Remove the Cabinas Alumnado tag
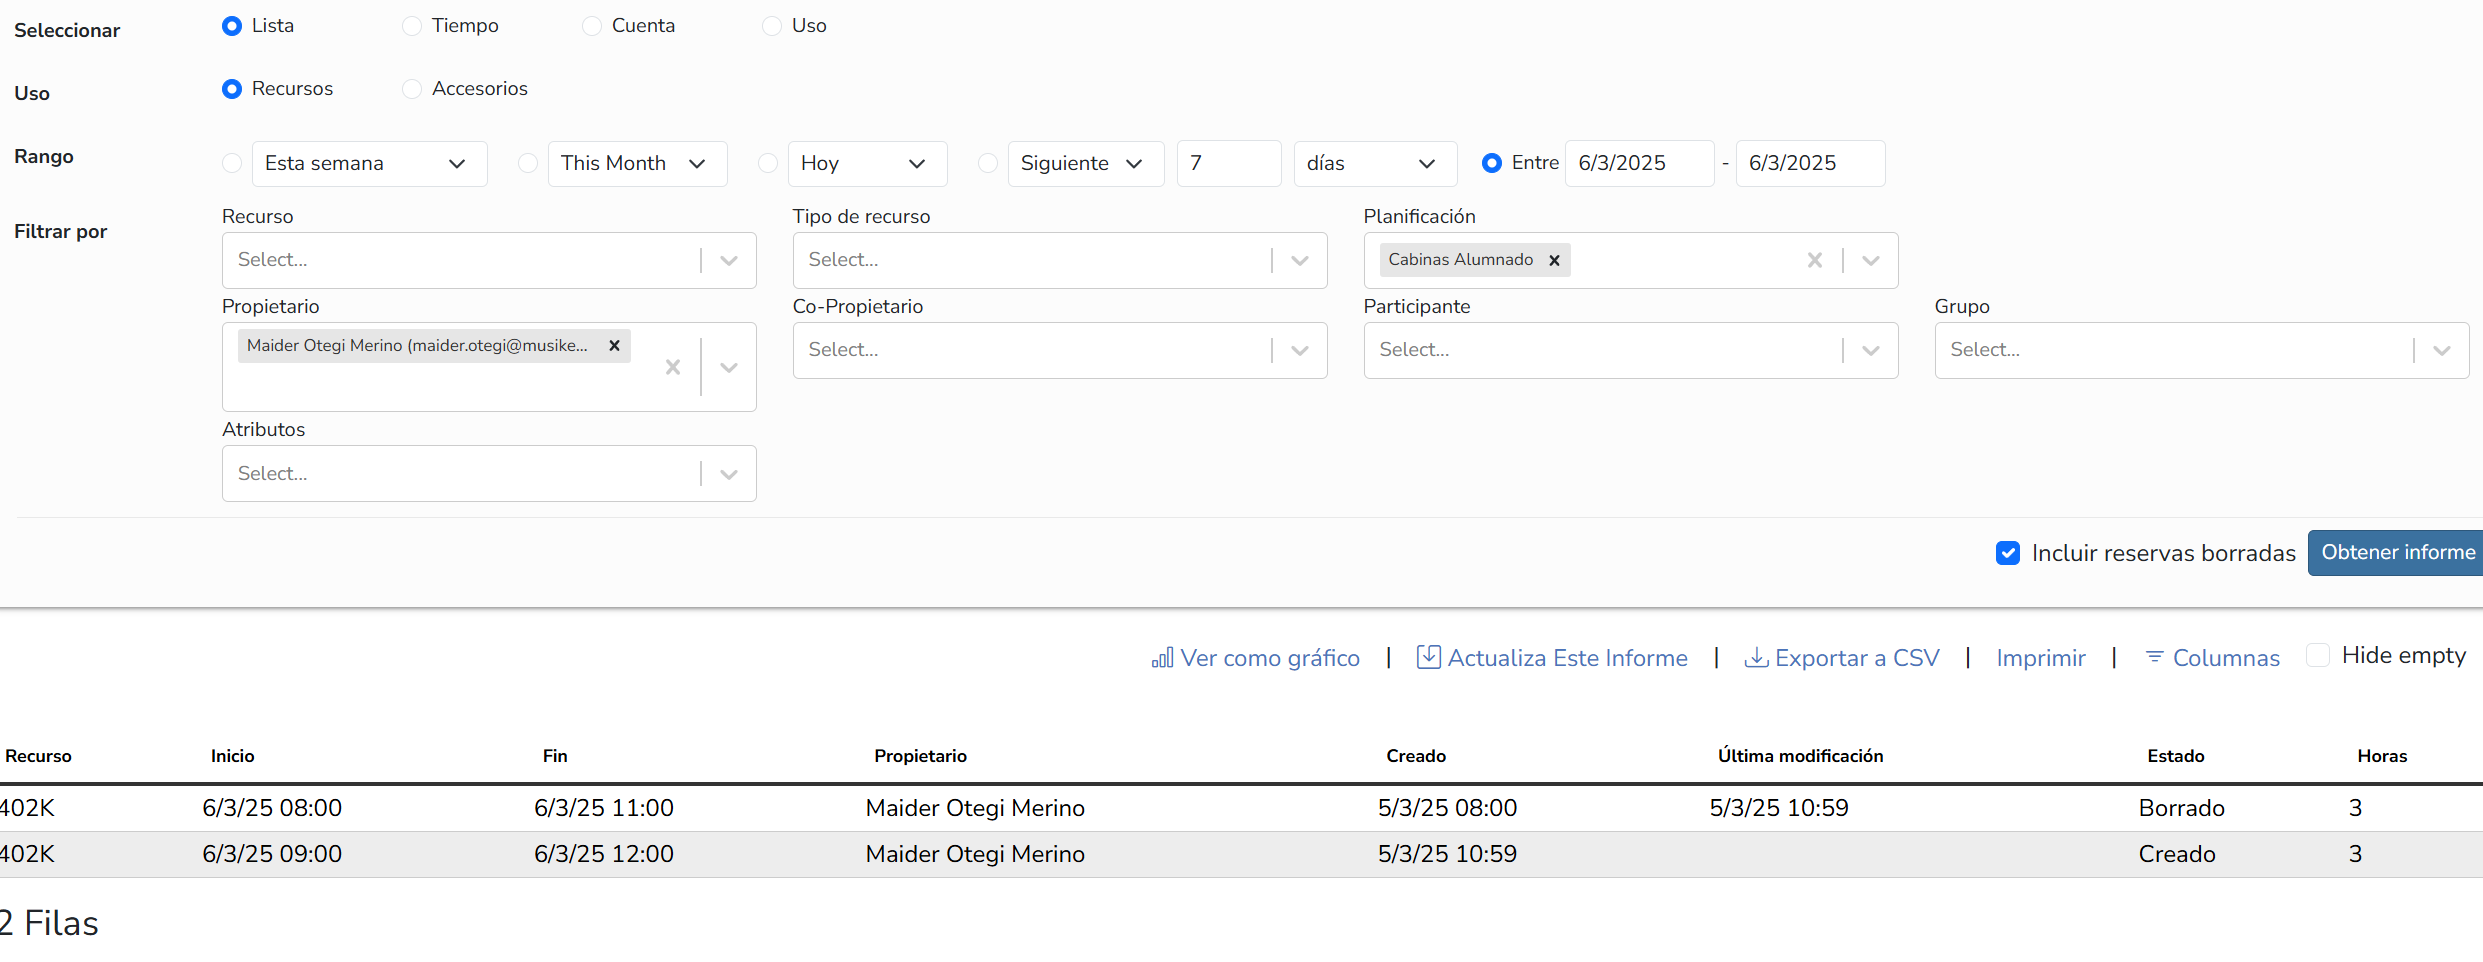Viewport: 2483px width, 962px height. pyautogui.click(x=1554, y=260)
